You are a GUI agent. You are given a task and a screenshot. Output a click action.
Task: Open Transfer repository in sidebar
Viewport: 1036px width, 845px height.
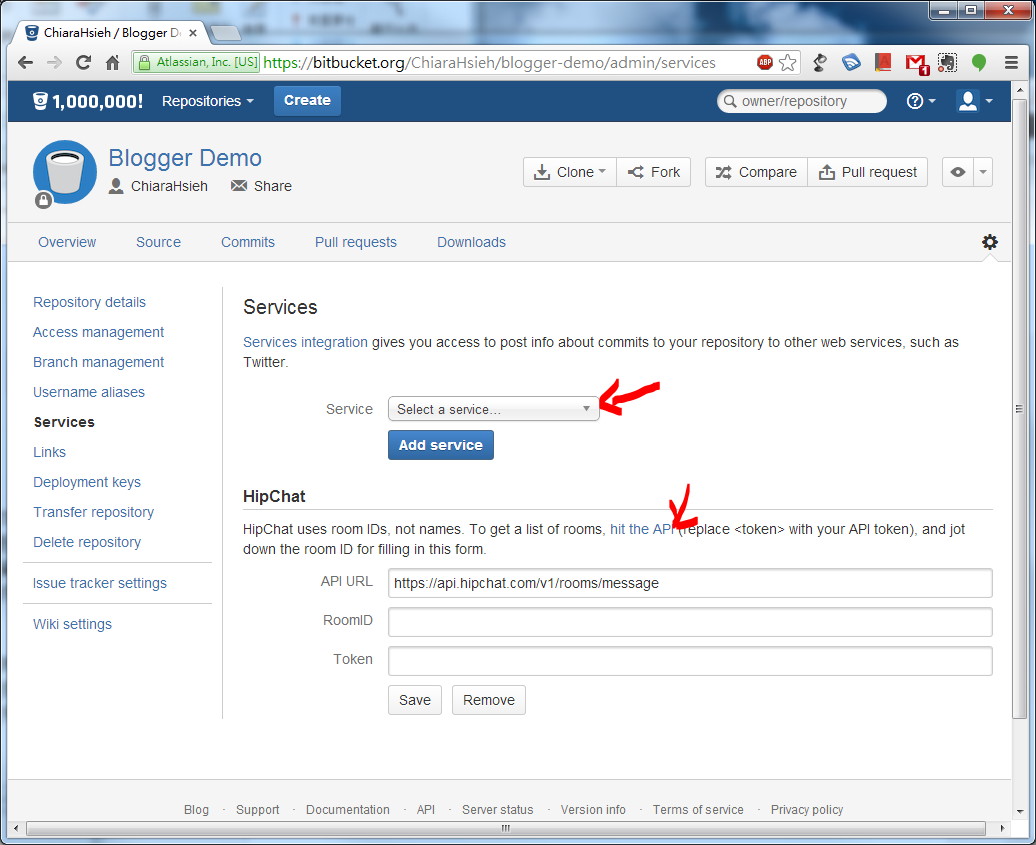[93, 512]
